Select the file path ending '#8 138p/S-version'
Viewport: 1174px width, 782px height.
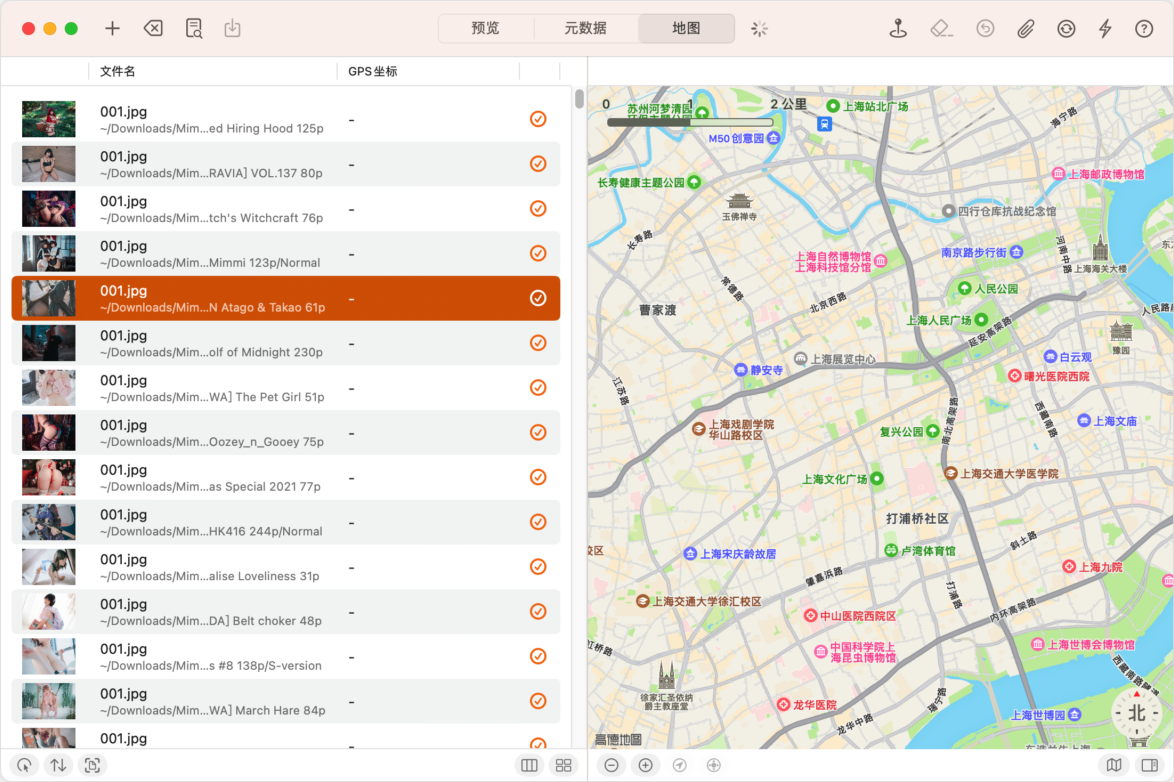pyautogui.click(x=211, y=666)
